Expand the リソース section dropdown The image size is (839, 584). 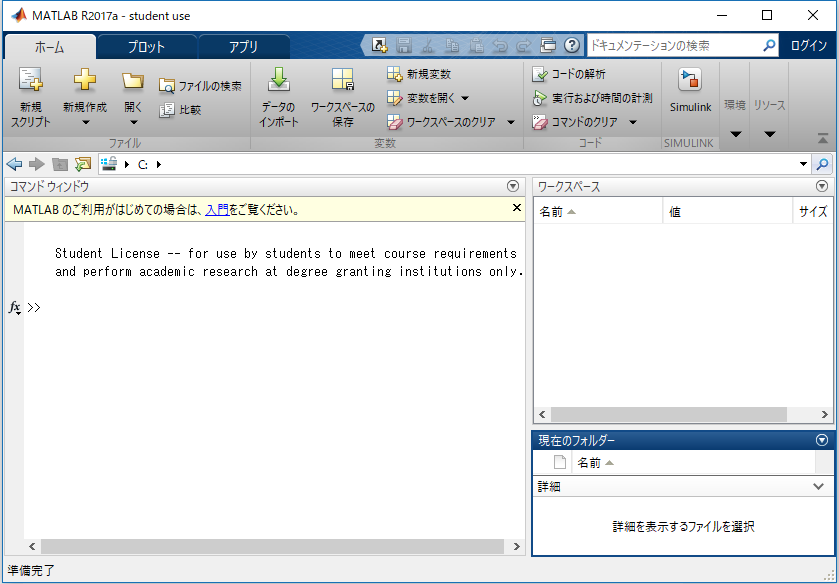pos(769,134)
